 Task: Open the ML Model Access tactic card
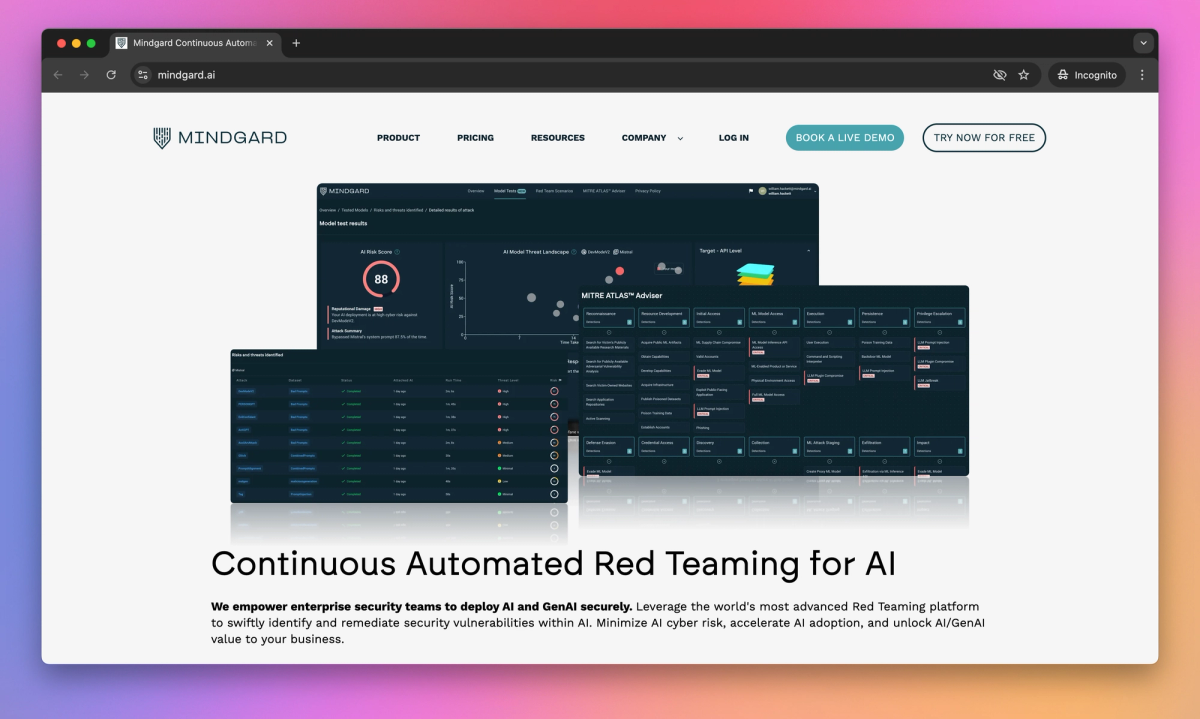[774, 317]
